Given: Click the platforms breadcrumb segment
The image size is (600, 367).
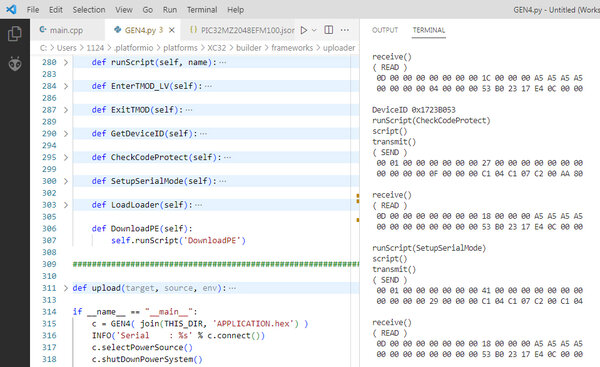Looking at the screenshot, I should click(x=180, y=48).
